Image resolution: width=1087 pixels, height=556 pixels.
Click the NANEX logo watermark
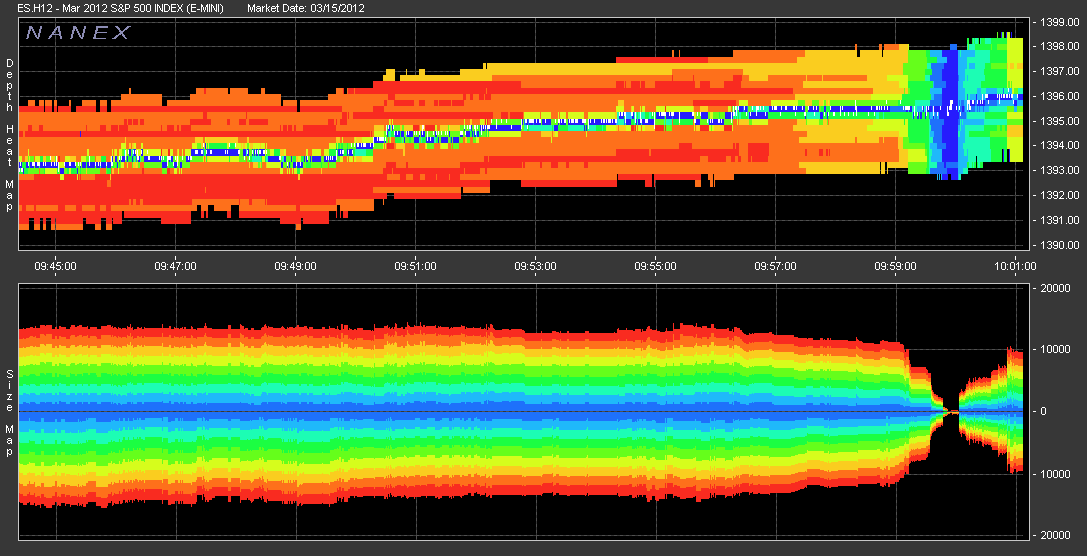click(x=78, y=32)
